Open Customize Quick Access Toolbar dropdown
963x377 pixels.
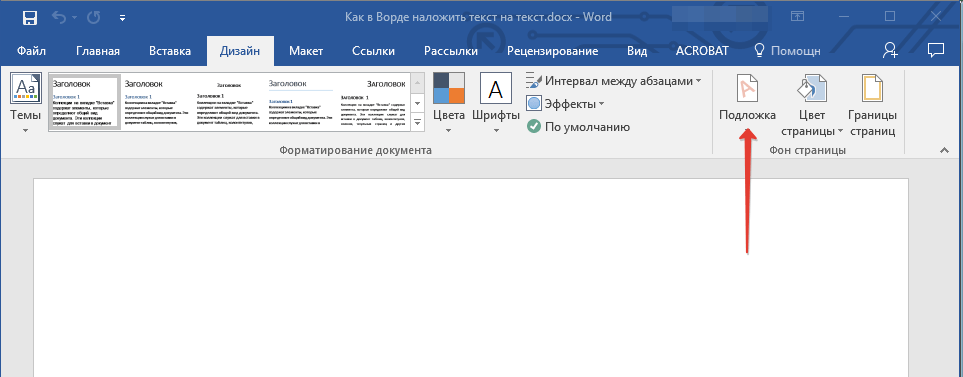tap(123, 18)
